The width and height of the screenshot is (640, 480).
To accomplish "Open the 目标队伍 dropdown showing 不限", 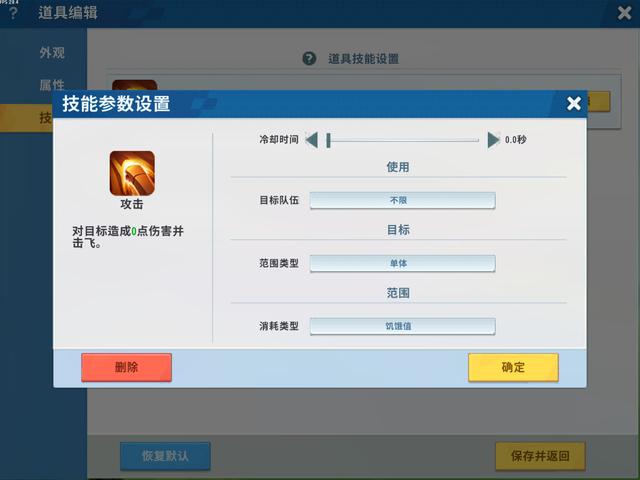I will point(402,200).
